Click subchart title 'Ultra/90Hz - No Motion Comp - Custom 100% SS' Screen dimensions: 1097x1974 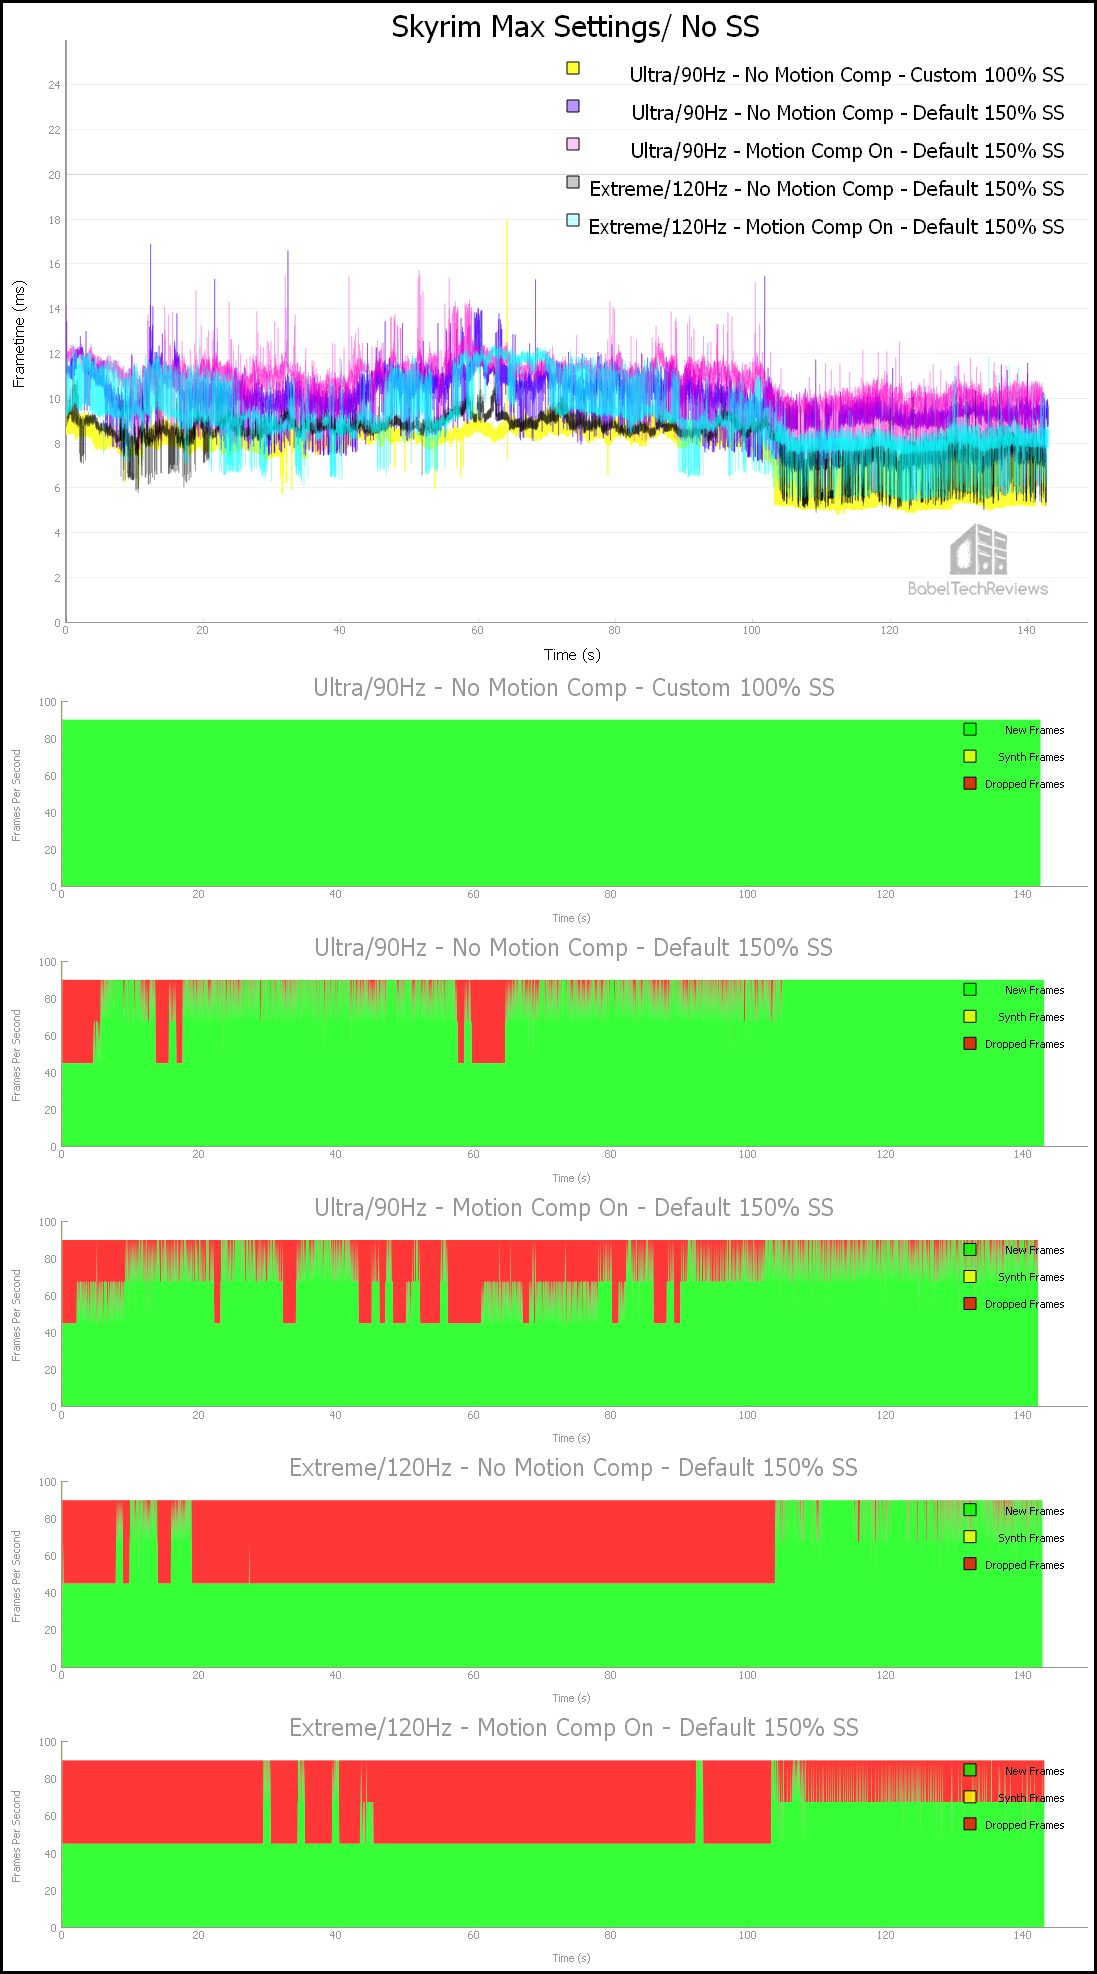pyautogui.click(x=574, y=688)
